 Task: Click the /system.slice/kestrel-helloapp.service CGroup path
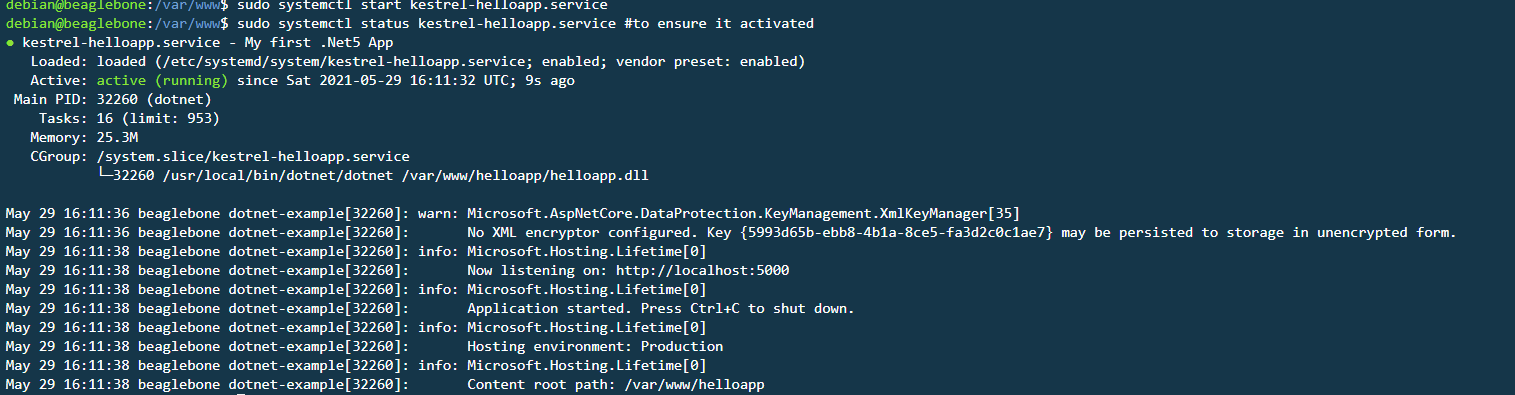tap(253, 156)
